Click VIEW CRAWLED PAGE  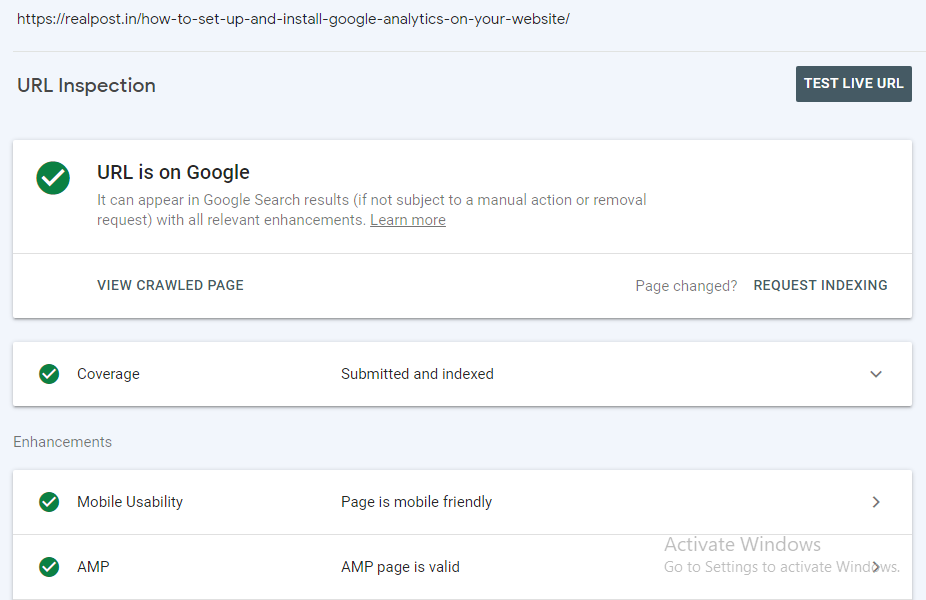click(170, 285)
